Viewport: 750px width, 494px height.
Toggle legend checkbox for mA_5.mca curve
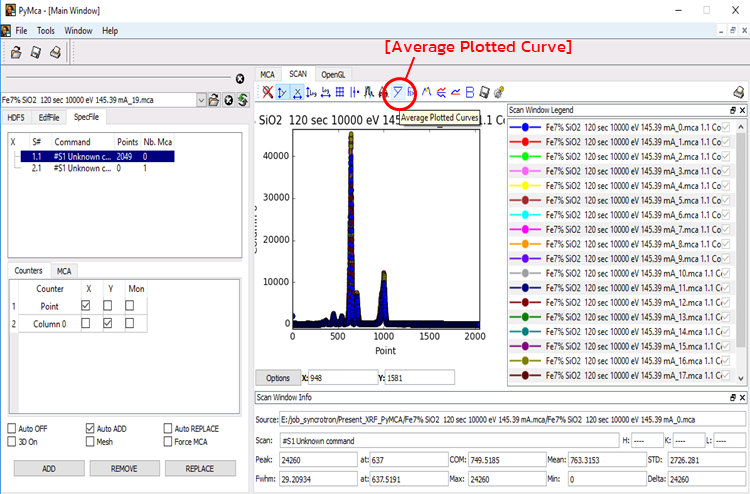726,200
